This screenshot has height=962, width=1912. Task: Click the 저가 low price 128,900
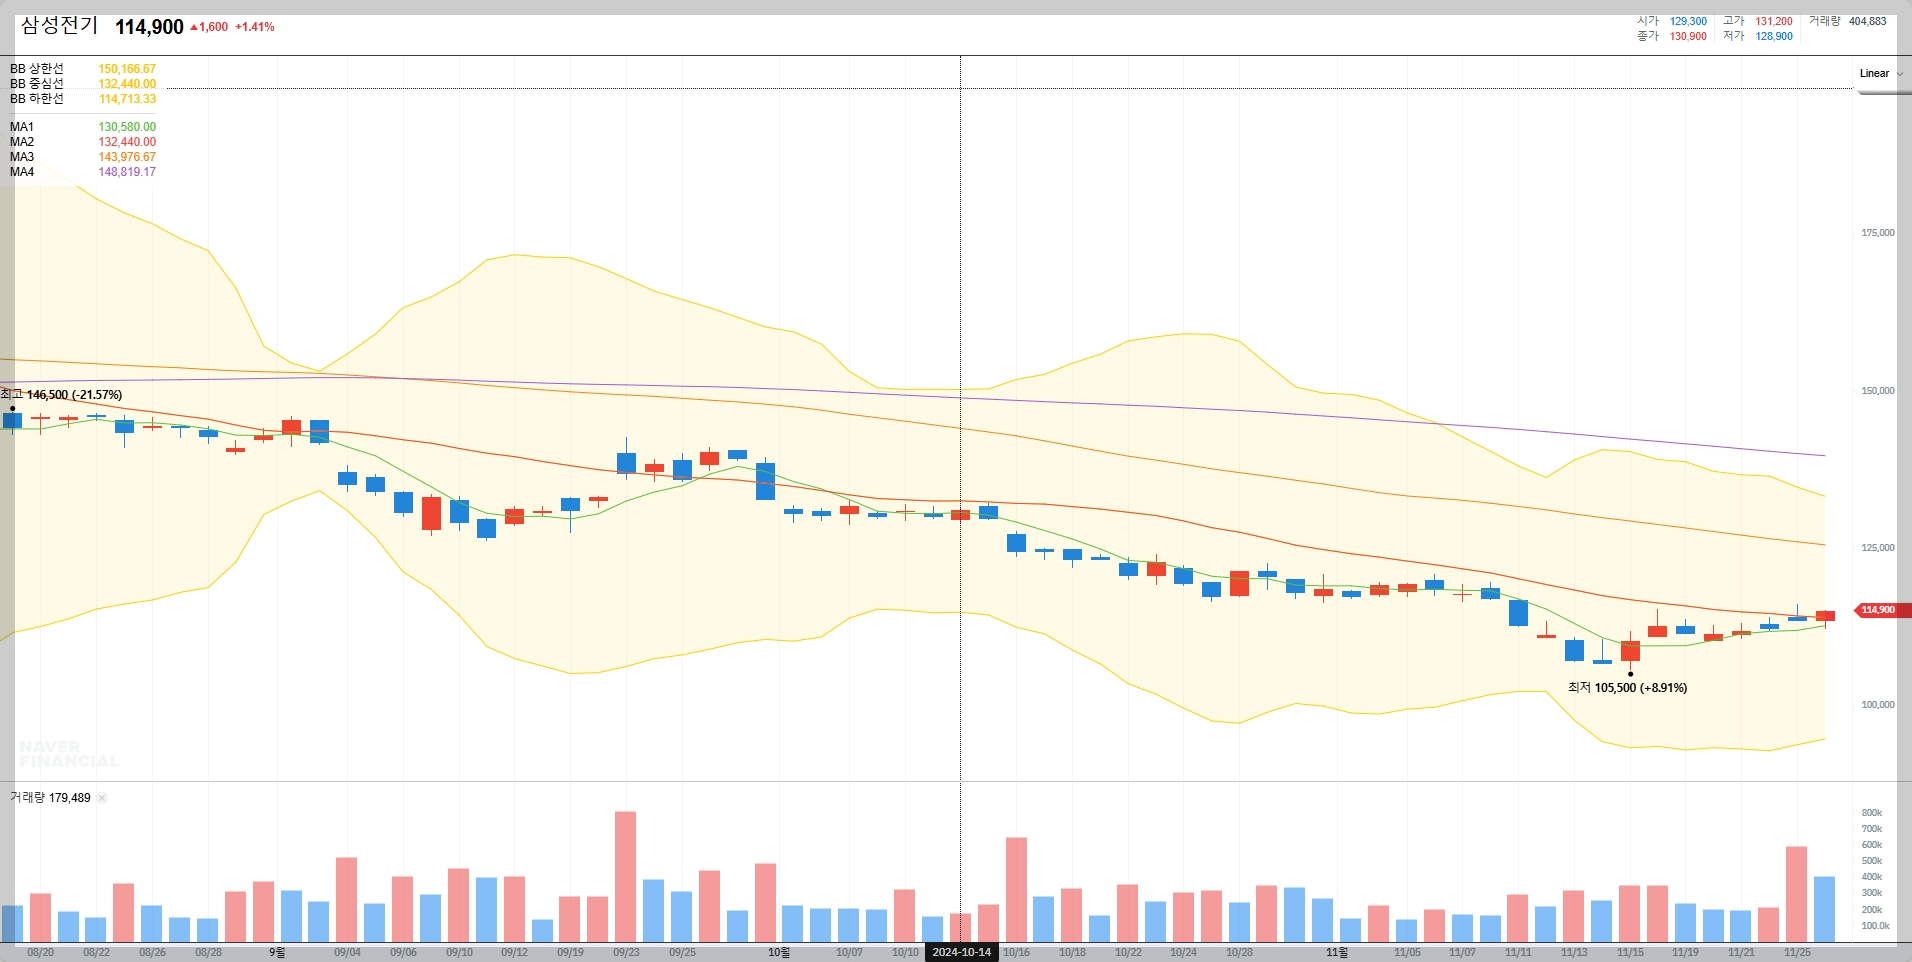(x=1774, y=36)
